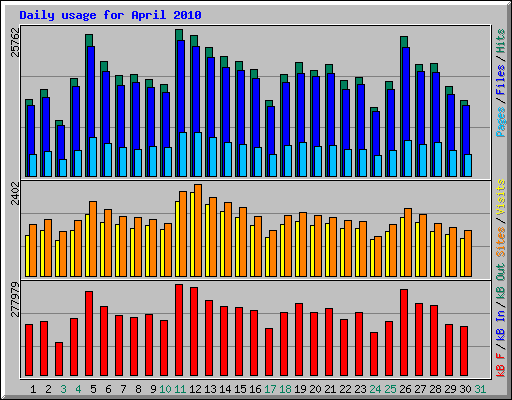Click green day label 31
The image size is (512, 400).
pos(480,389)
